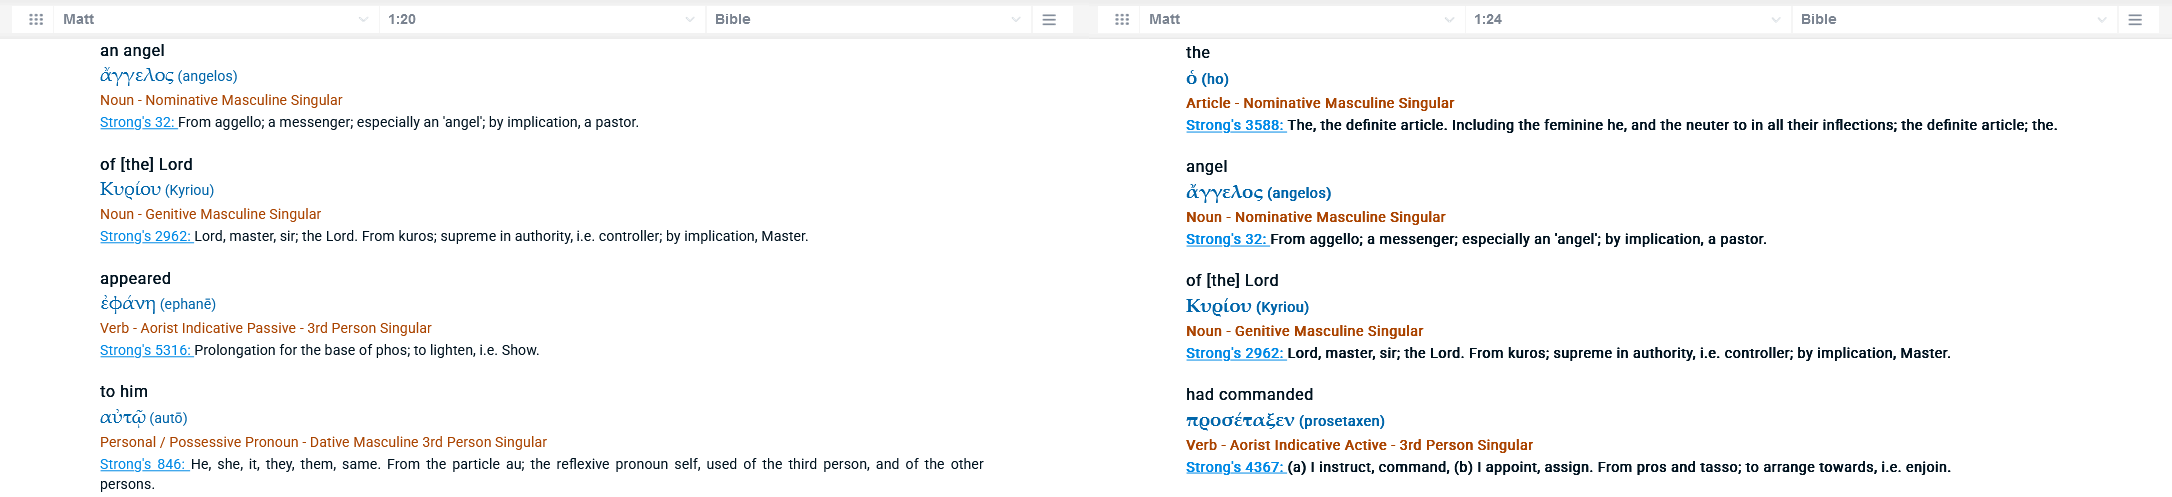Click Strong's 32 link in right pane
The width and height of the screenshot is (2172, 497).
click(x=1227, y=239)
